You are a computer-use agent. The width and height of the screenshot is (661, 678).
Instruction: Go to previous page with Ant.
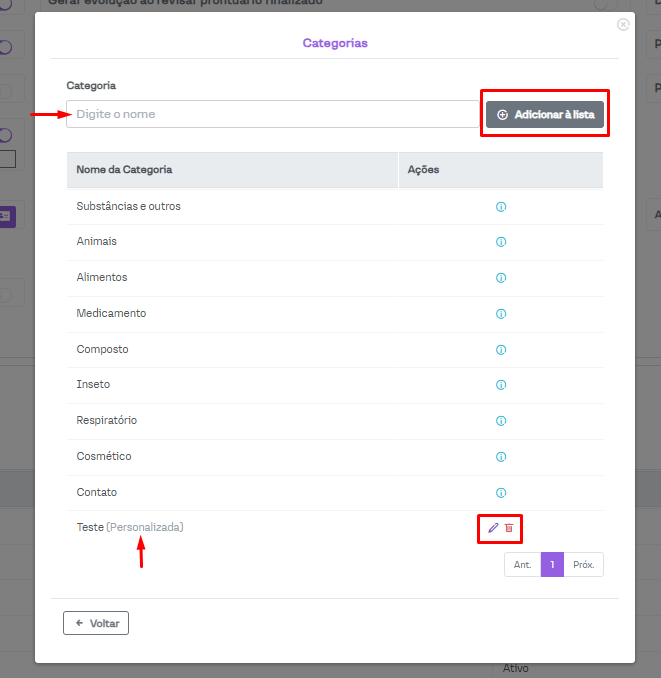[522, 565]
